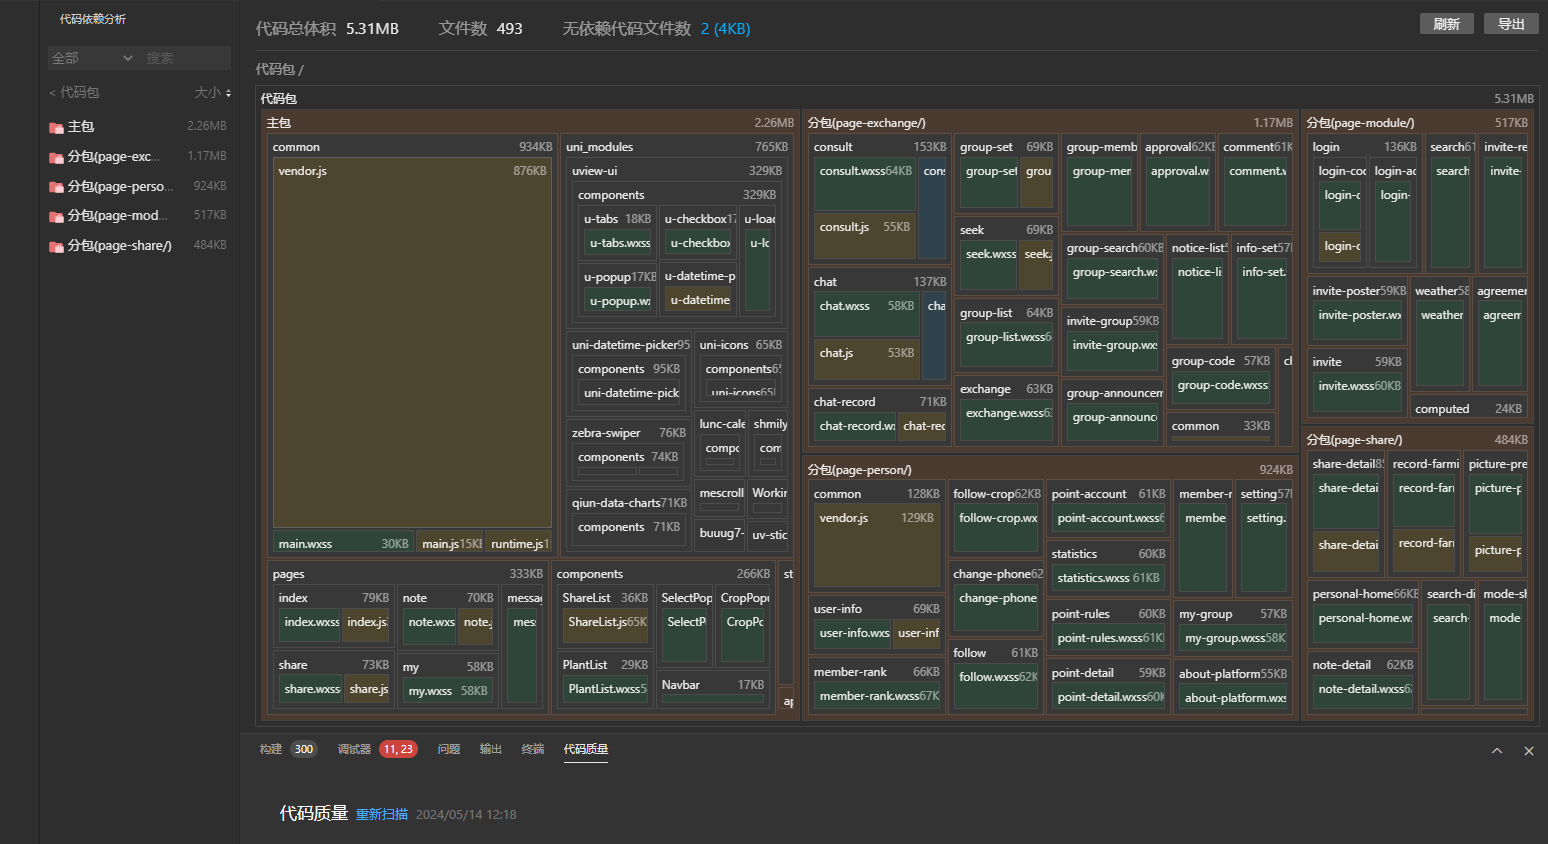Select the chat-record 71KB header

[x=880, y=402]
